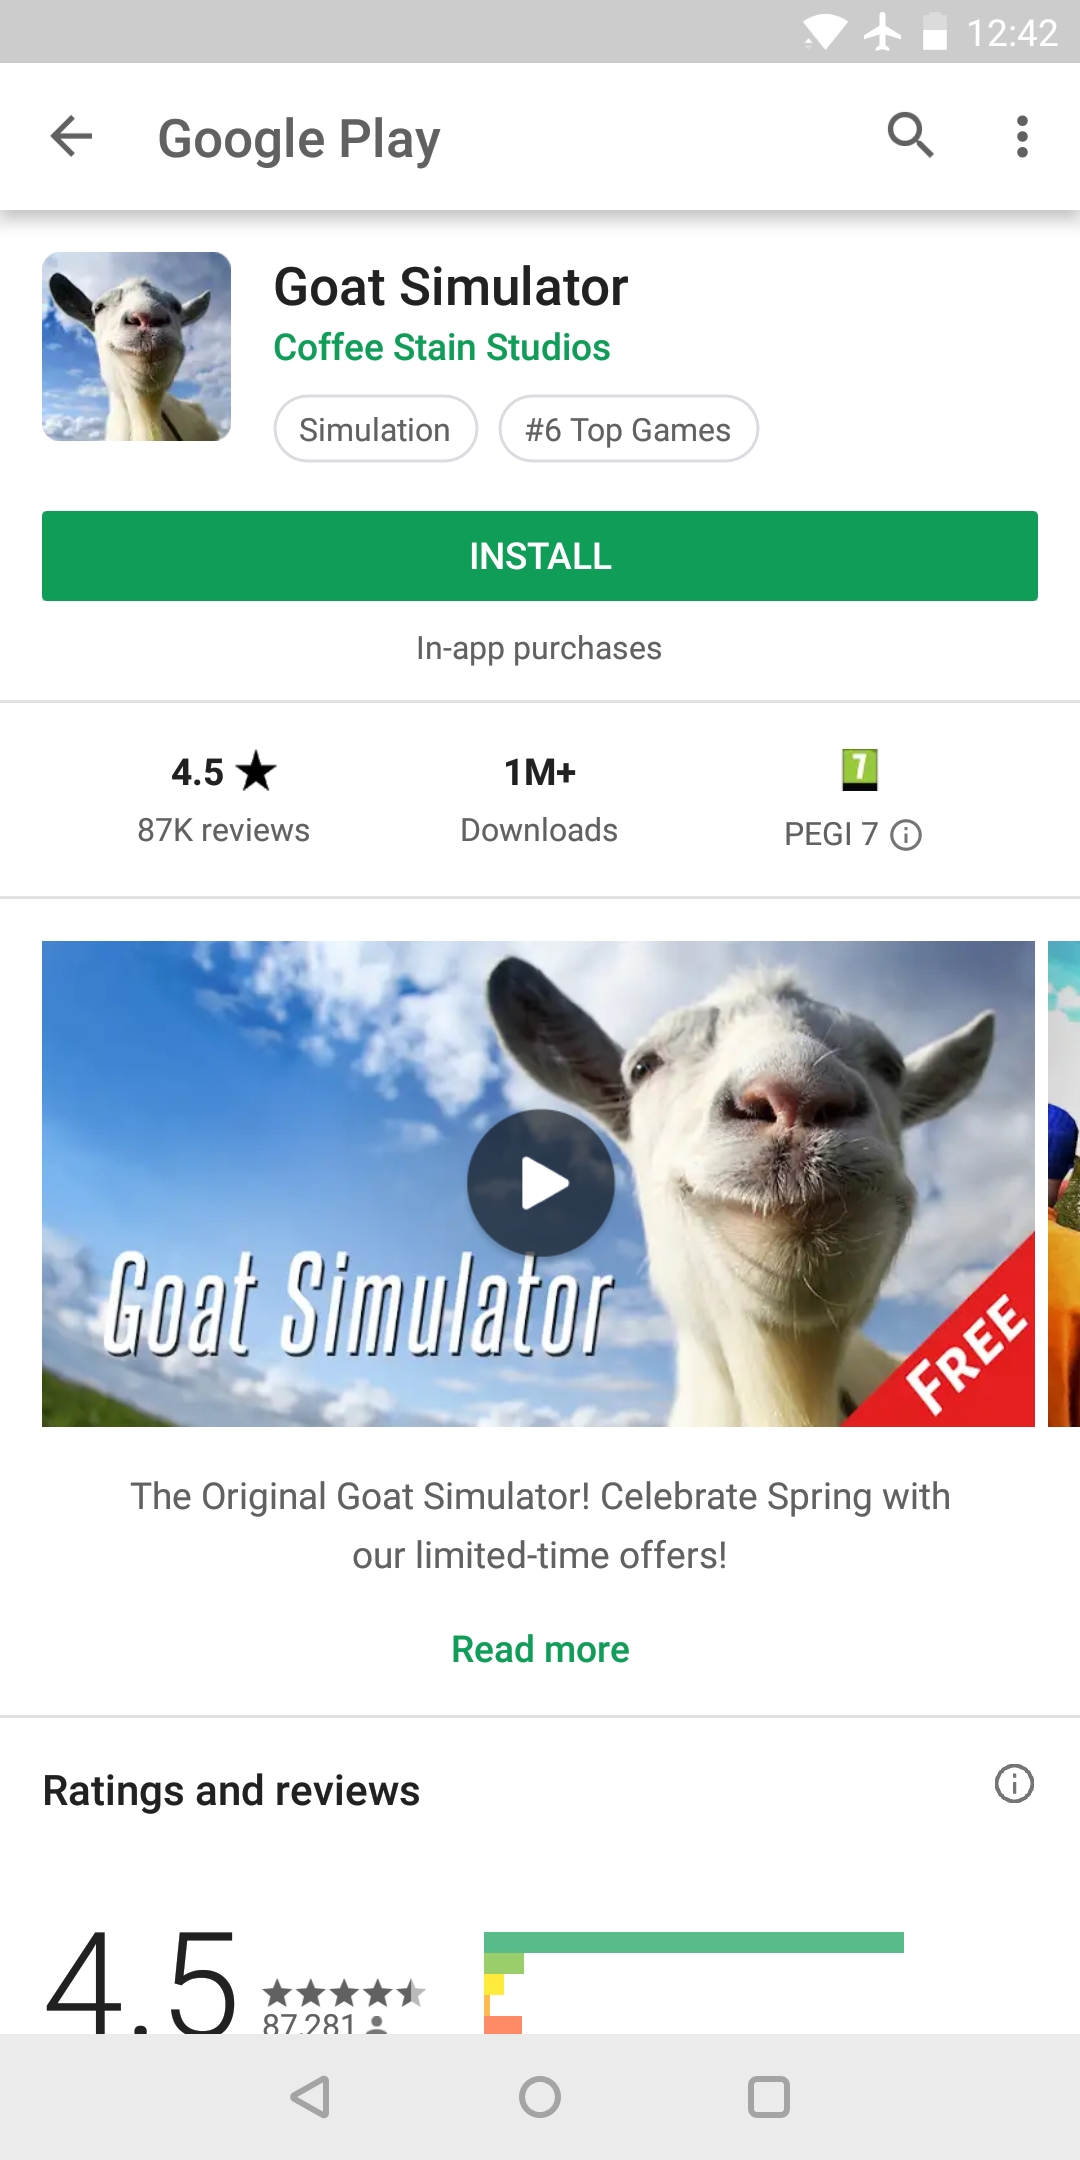Tap the 1M+ Downloads stat
The width and height of the screenshot is (1080, 2160).
(539, 799)
